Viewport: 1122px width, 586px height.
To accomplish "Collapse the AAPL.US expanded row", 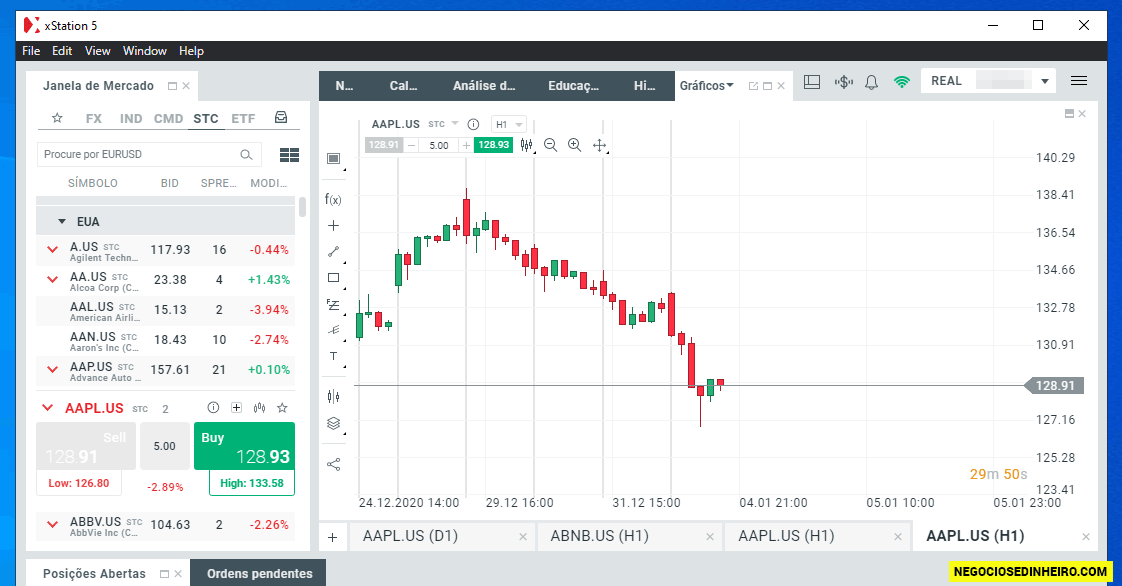I will click(47, 408).
